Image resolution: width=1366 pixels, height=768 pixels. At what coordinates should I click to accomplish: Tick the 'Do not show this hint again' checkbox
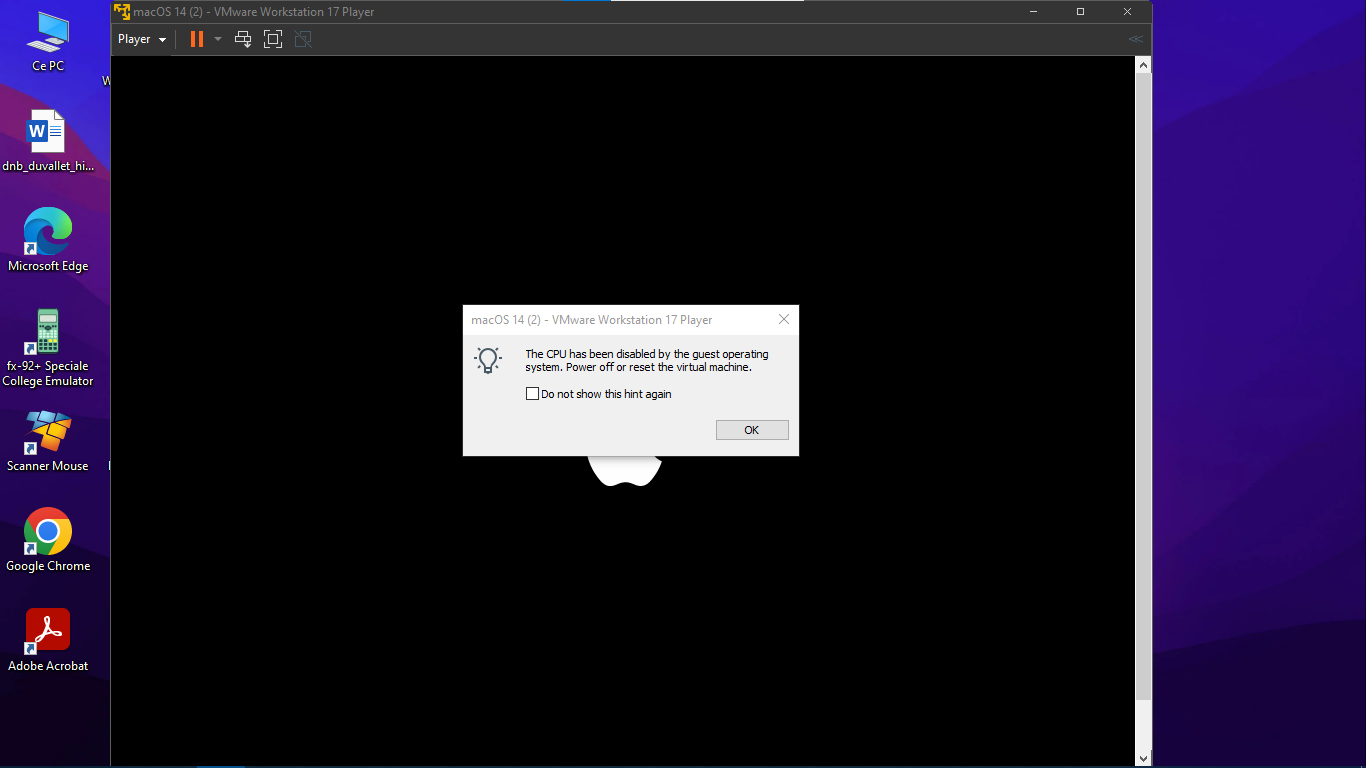(x=532, y=394)
